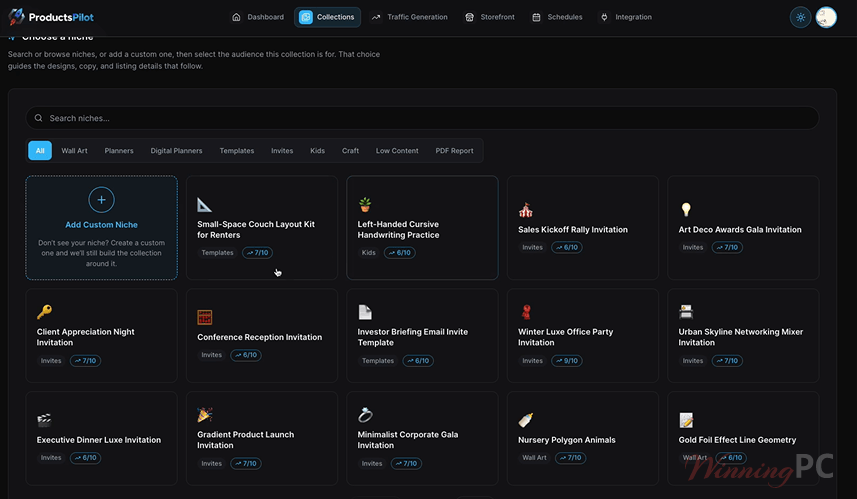Viewport: 857px width, 499px height.
Task: Select Small-Space Couch Layout Kit for Renters
Action: 262,228
